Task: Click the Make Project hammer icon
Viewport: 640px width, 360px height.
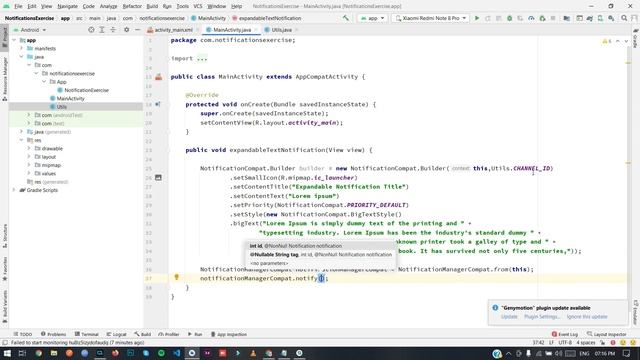Action: click(346, 18)
